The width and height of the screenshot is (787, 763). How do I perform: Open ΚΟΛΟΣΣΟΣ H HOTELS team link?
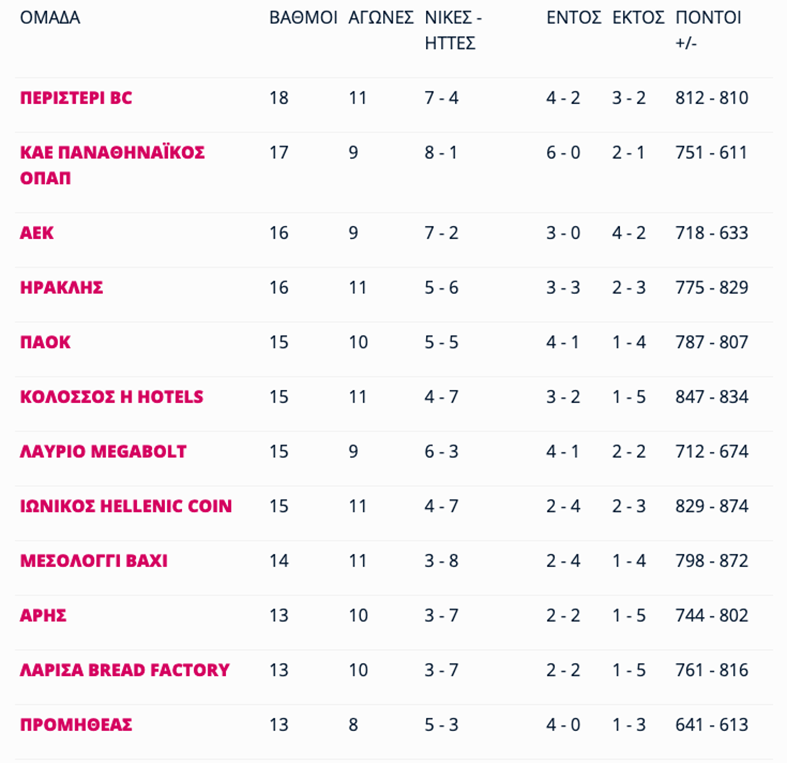(x=111, y=397)
